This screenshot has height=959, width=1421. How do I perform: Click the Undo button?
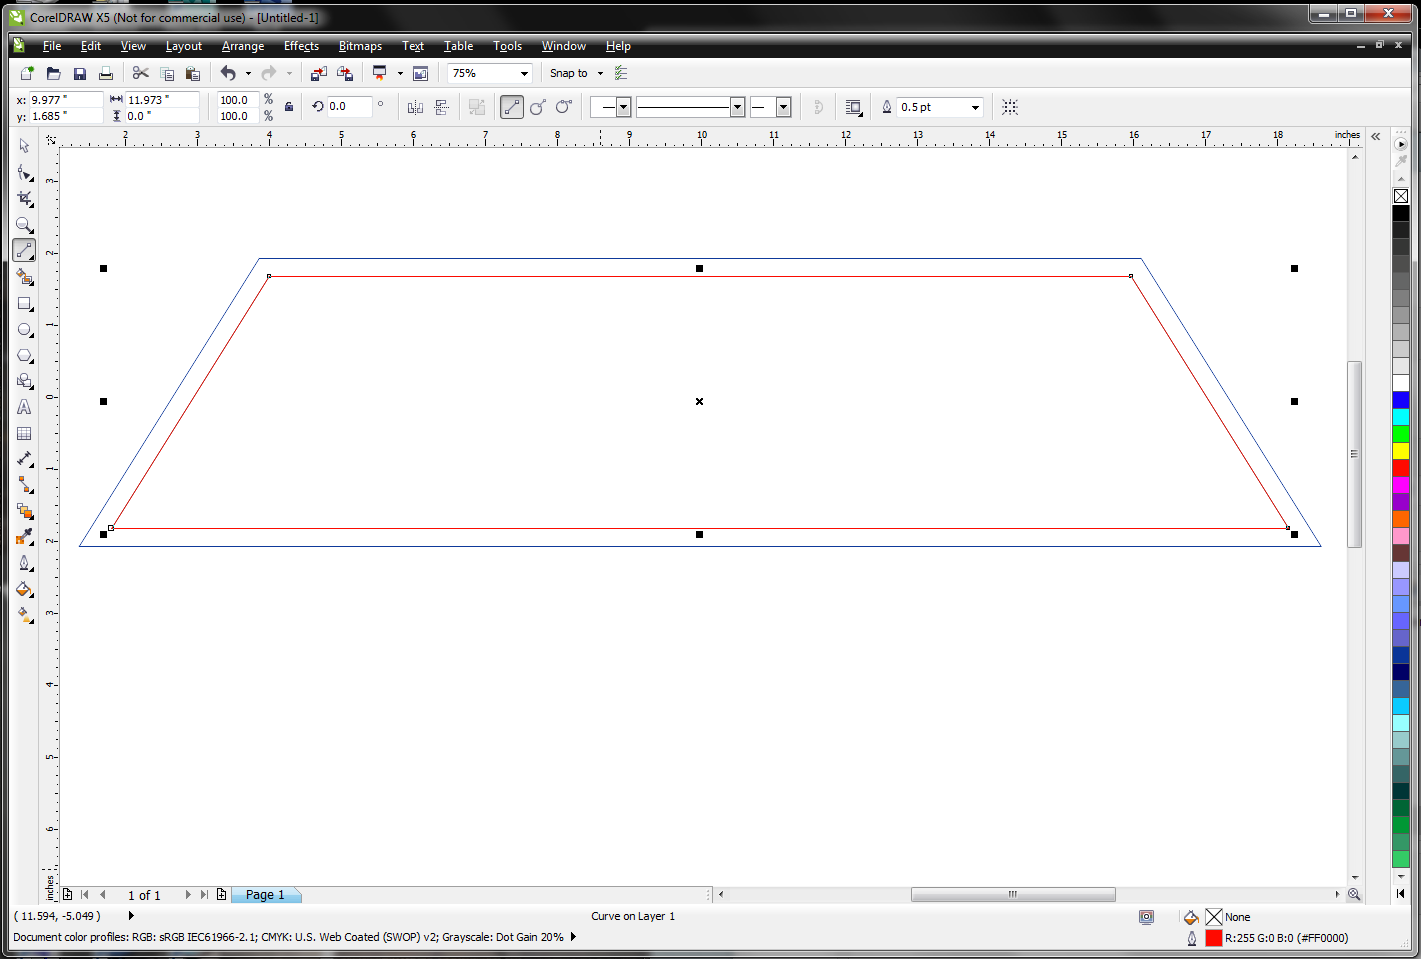click(x=229, y=72)
